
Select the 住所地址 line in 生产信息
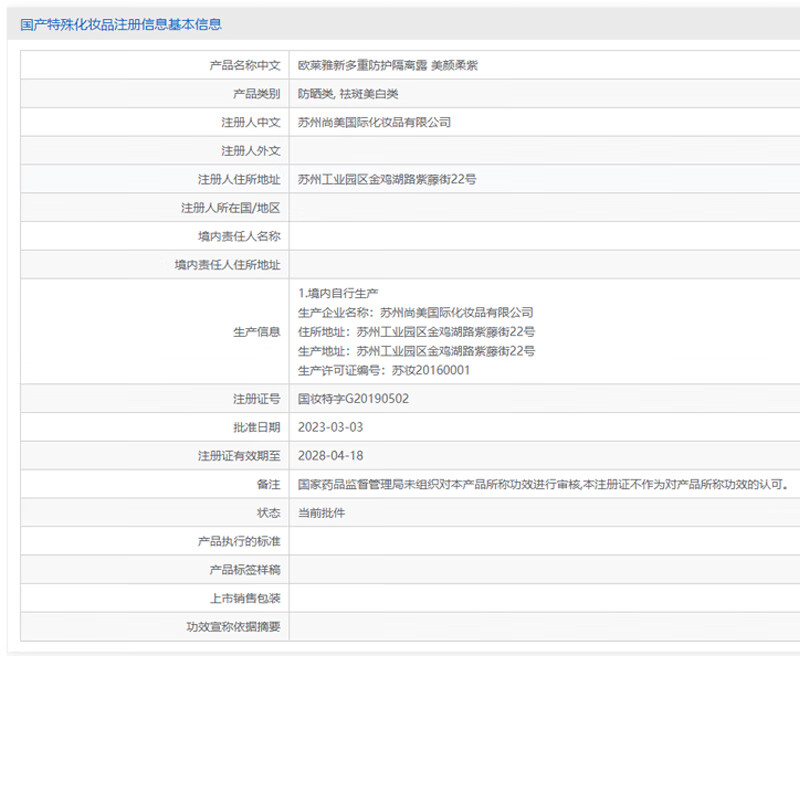coord(416,332)
